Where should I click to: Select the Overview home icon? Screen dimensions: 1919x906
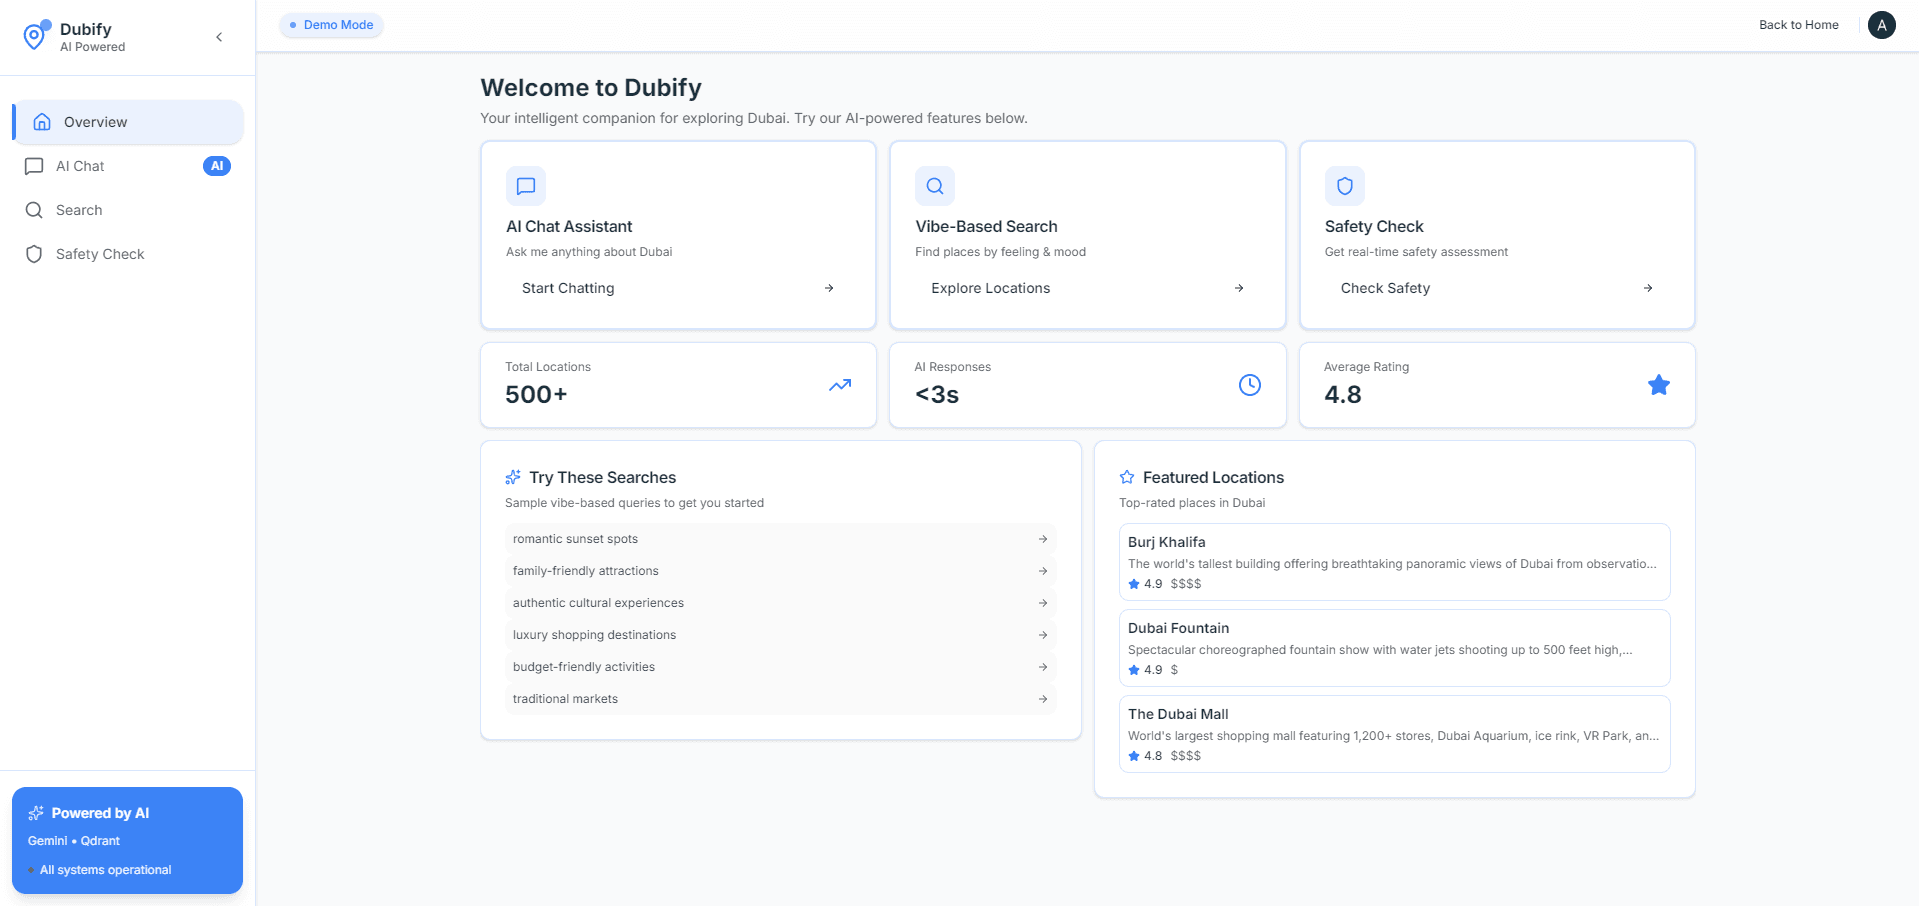41,121
